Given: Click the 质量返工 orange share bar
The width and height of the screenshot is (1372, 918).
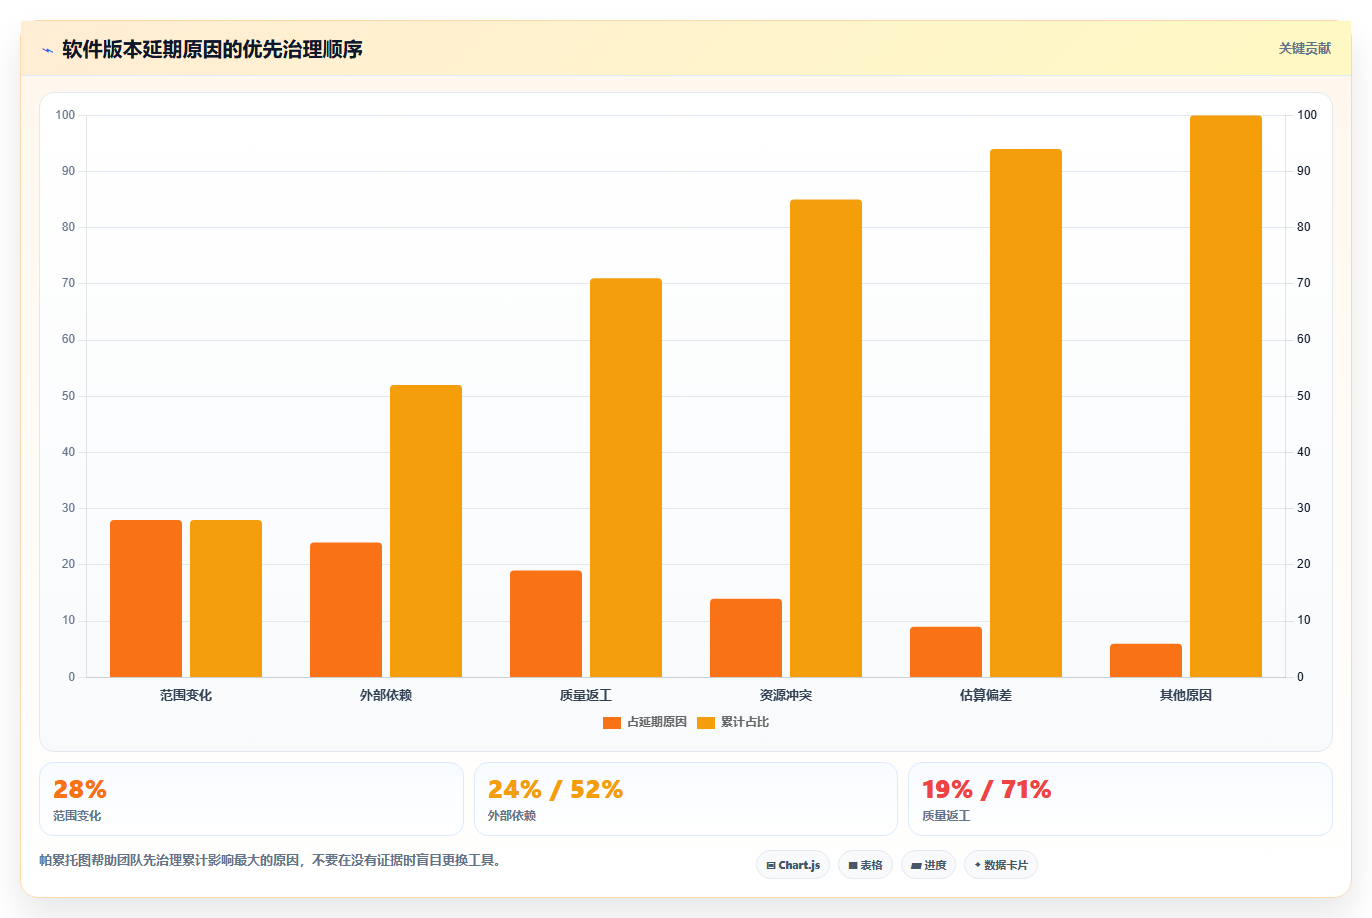Looking at the screenshot, I should coord(546,624).
